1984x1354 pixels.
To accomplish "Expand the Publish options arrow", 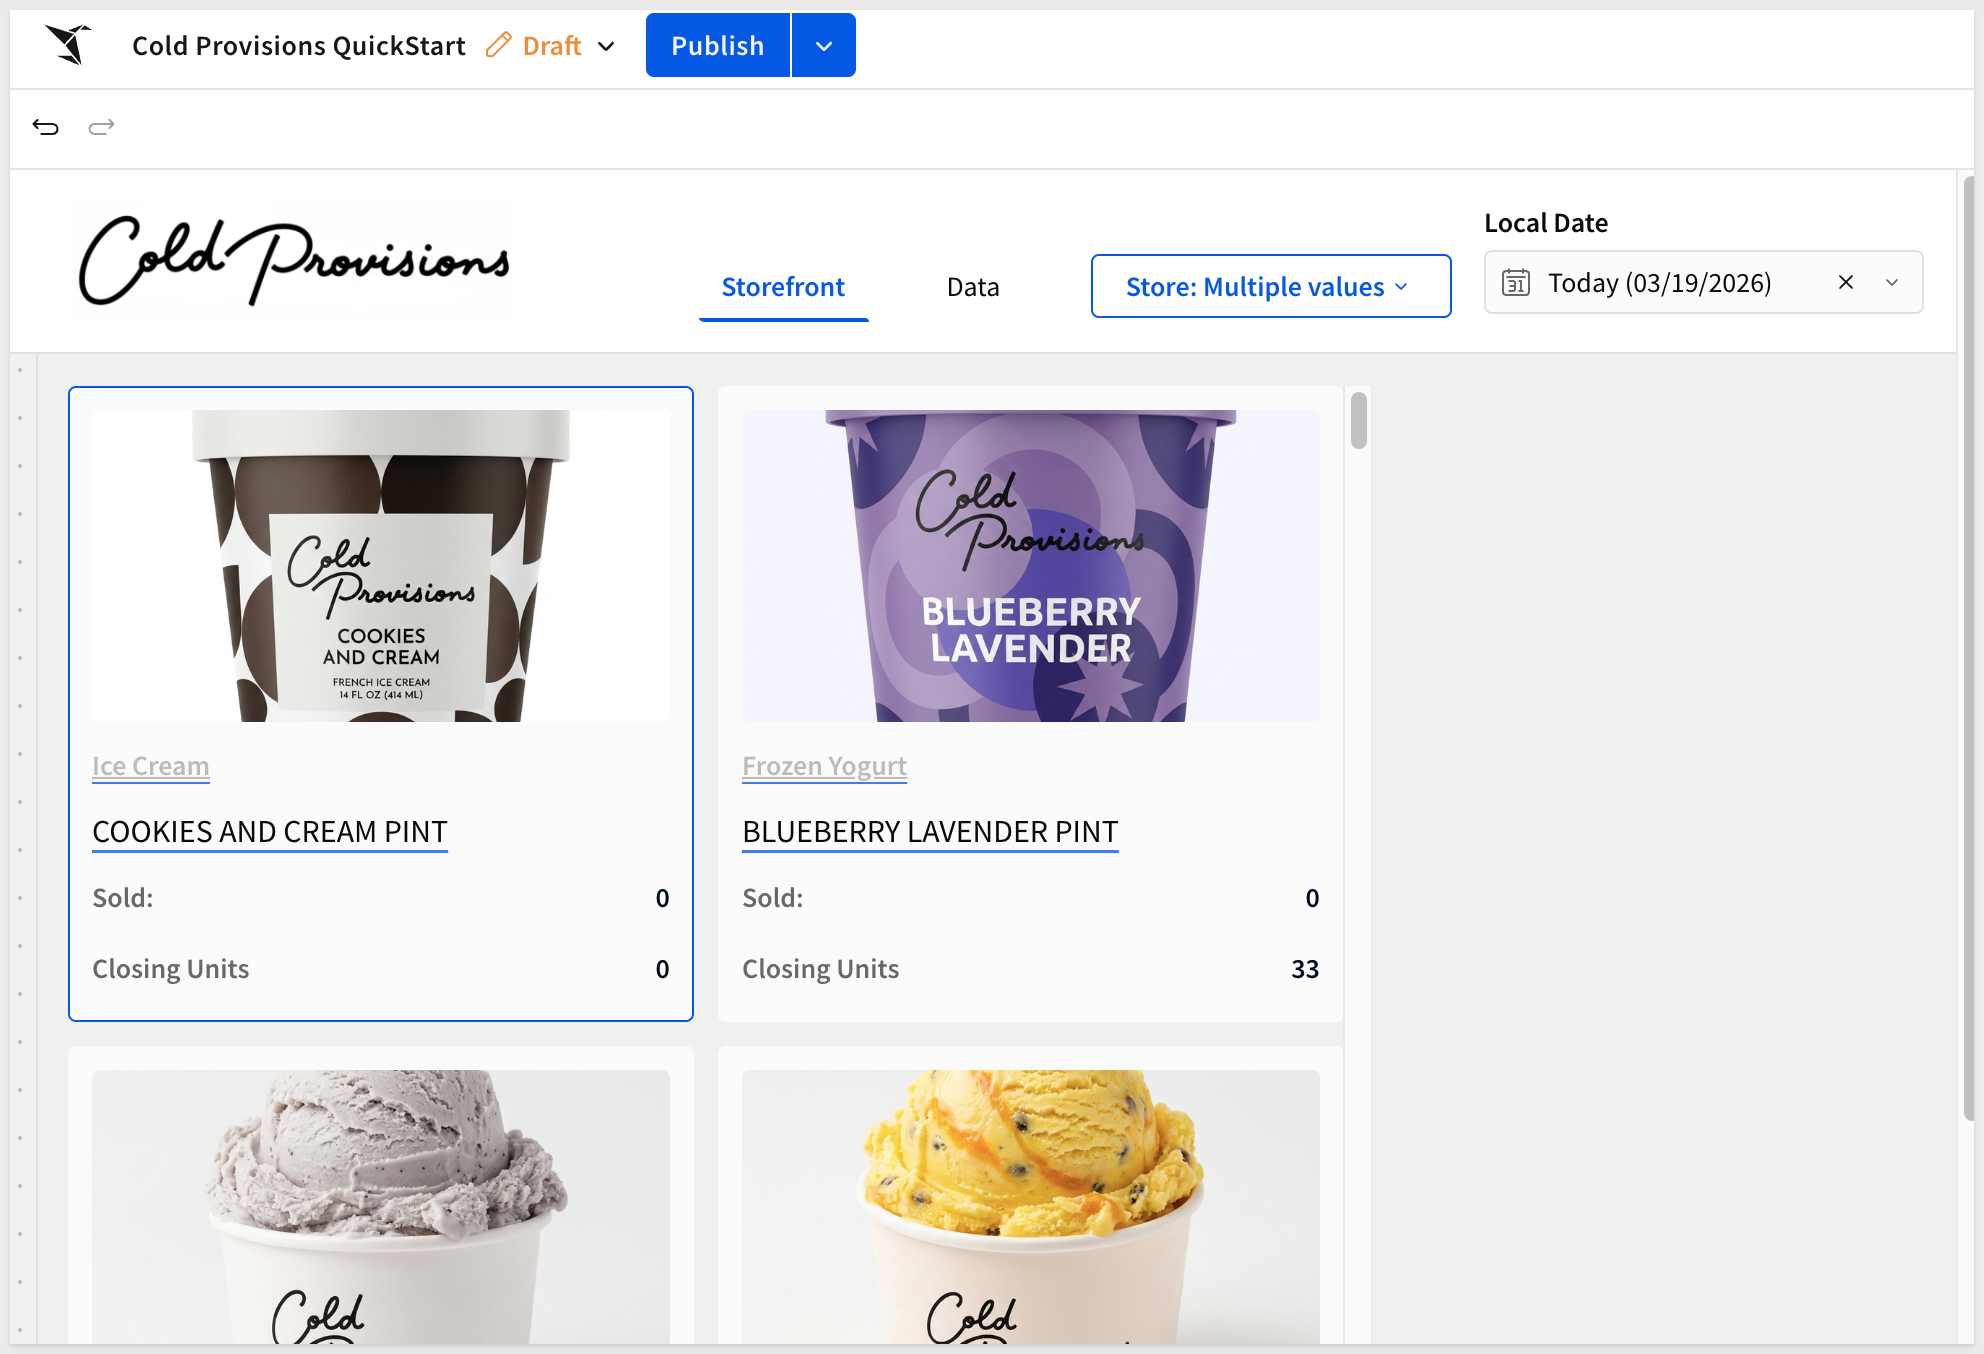I will [824, 45].
